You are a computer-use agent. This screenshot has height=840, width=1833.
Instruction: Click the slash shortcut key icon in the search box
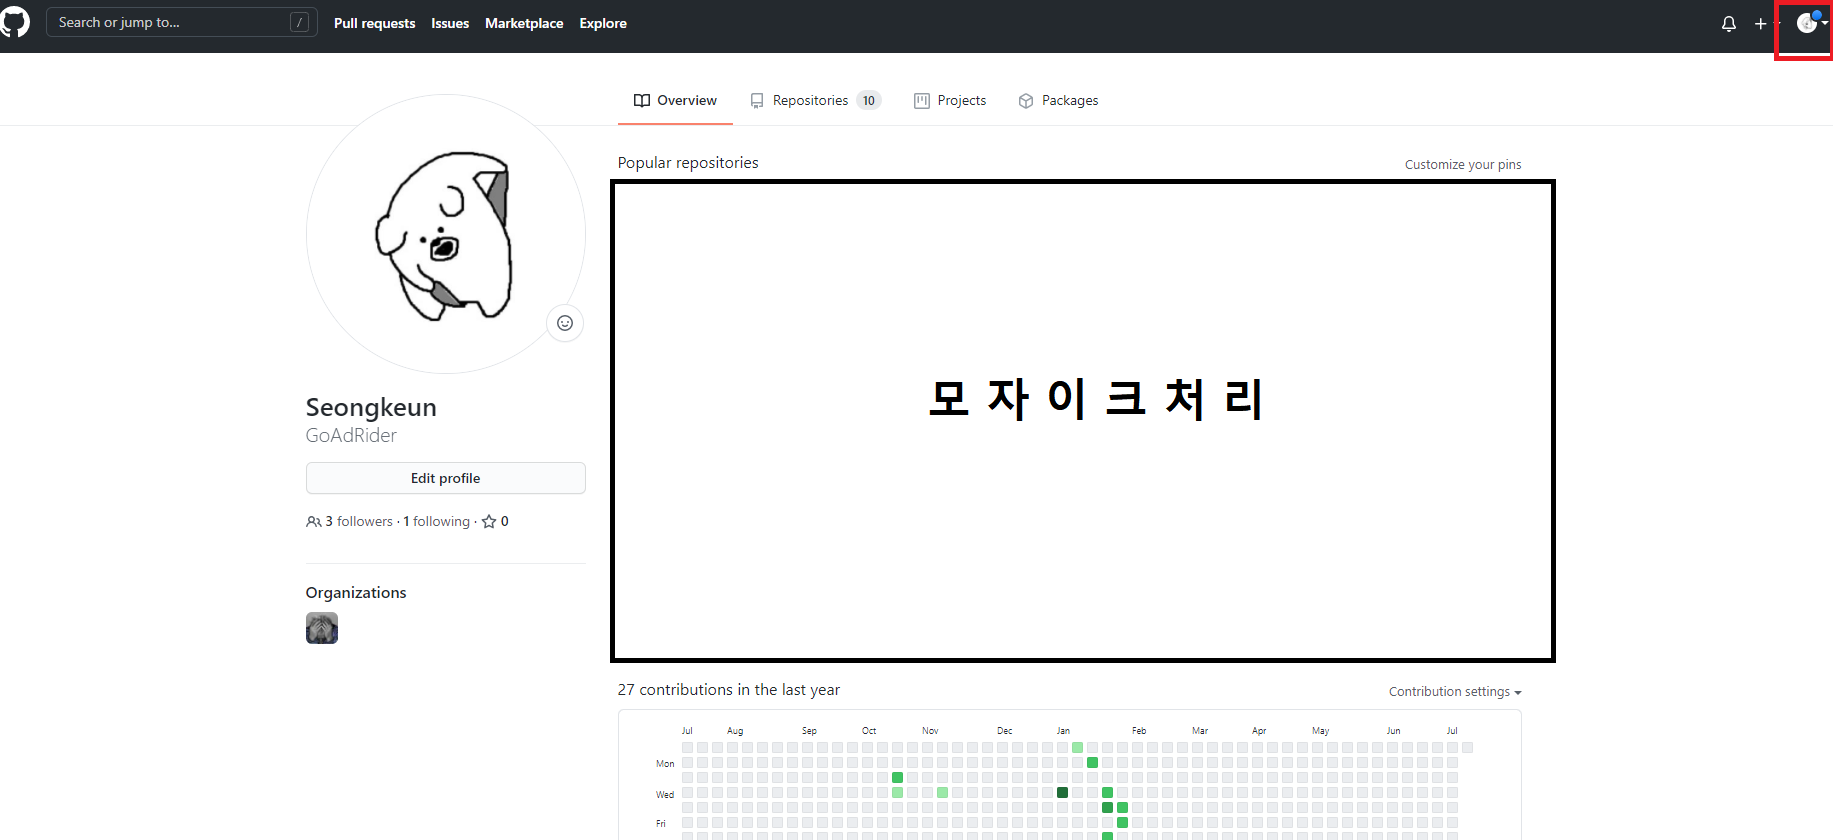point(299,22)
